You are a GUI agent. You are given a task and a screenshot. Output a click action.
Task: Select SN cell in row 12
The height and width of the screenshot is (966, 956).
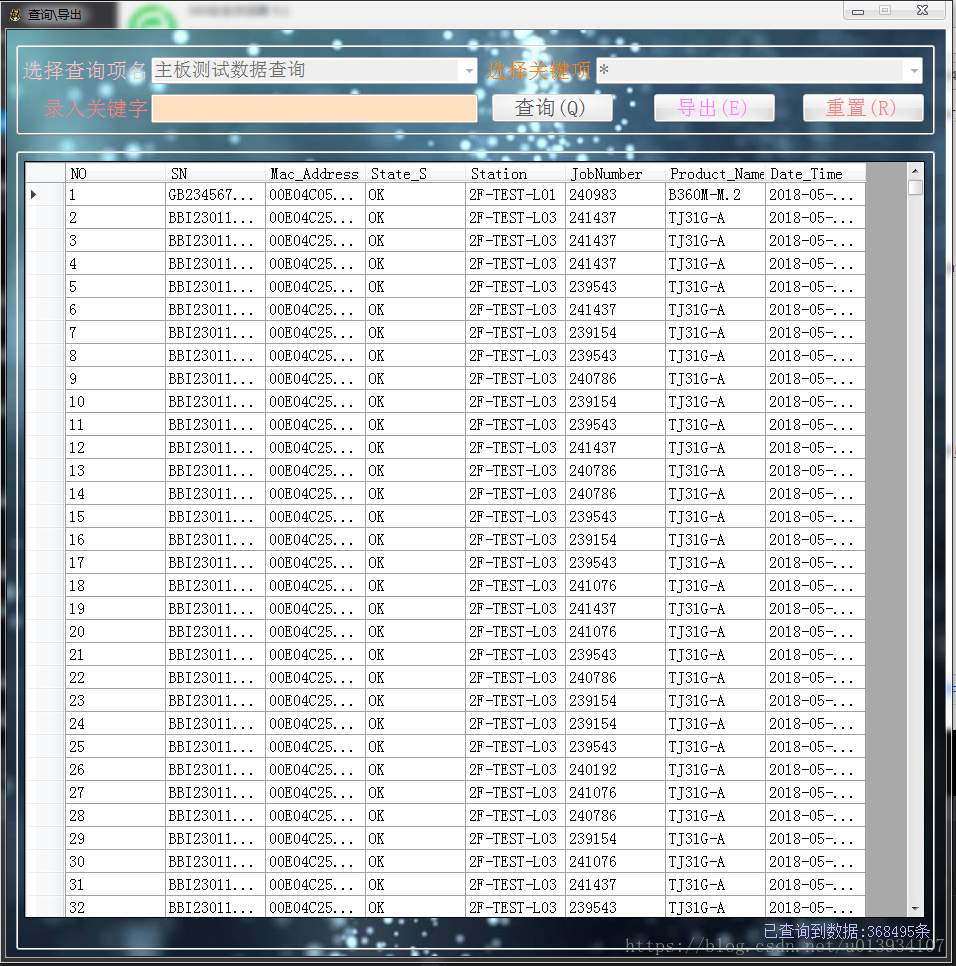tap(216, 448)
